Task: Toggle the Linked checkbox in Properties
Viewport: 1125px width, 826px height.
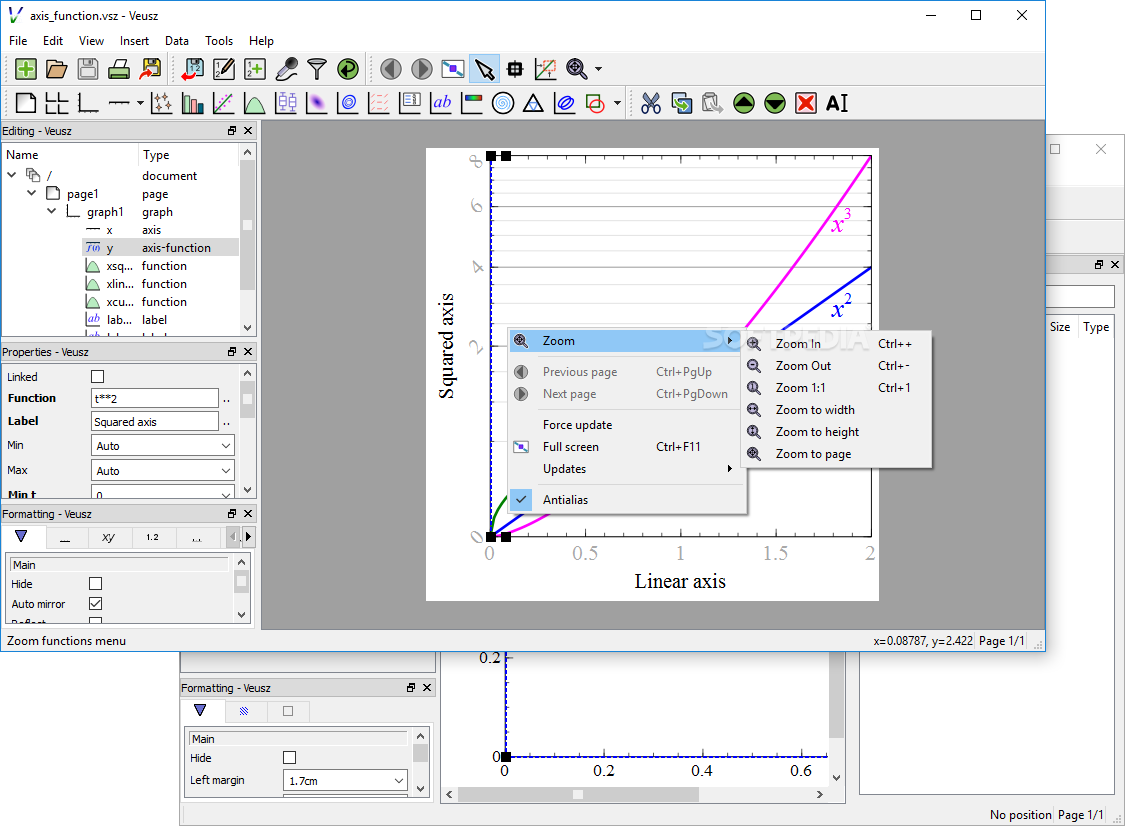Action: tap(98, 376)
